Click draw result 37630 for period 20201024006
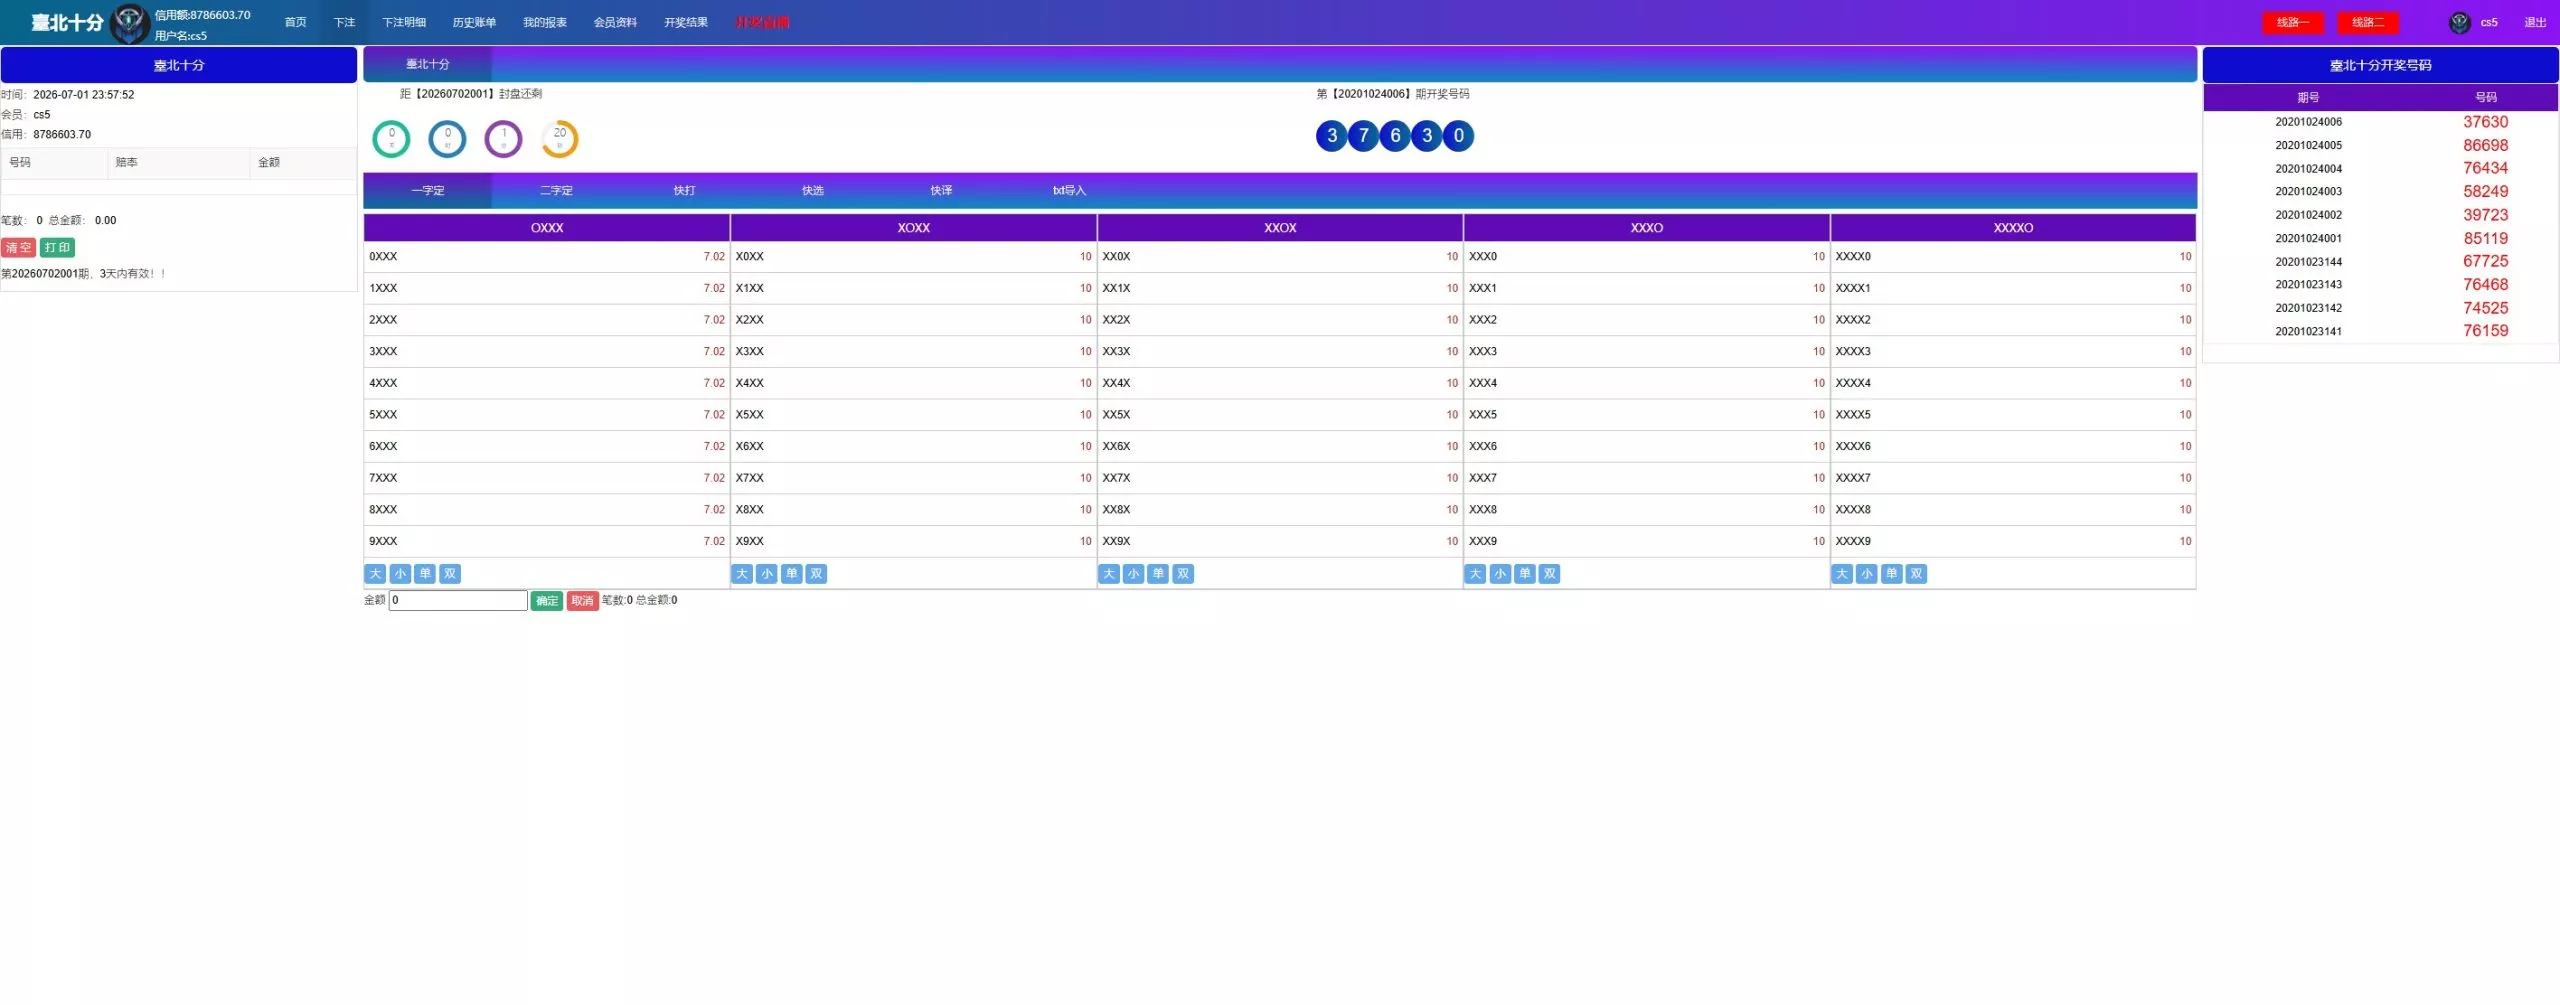The height and width of the screenshot is (1005, 2560). tap(2485, 122)
